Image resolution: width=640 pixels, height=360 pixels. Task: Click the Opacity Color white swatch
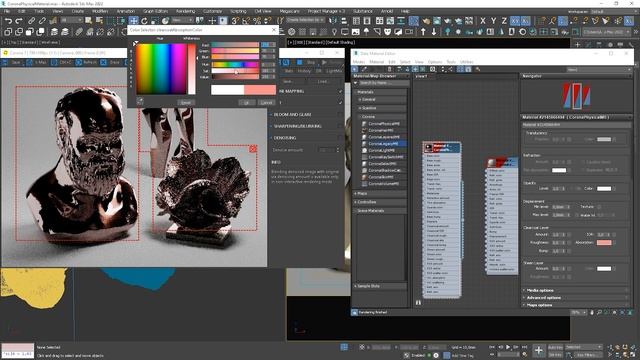tap(604, 189)
